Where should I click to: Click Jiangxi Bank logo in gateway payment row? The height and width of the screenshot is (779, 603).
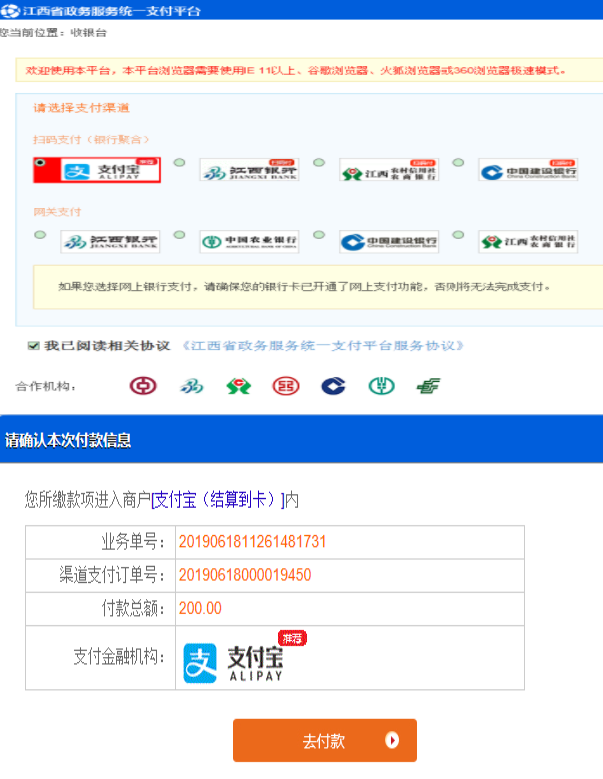110,242
